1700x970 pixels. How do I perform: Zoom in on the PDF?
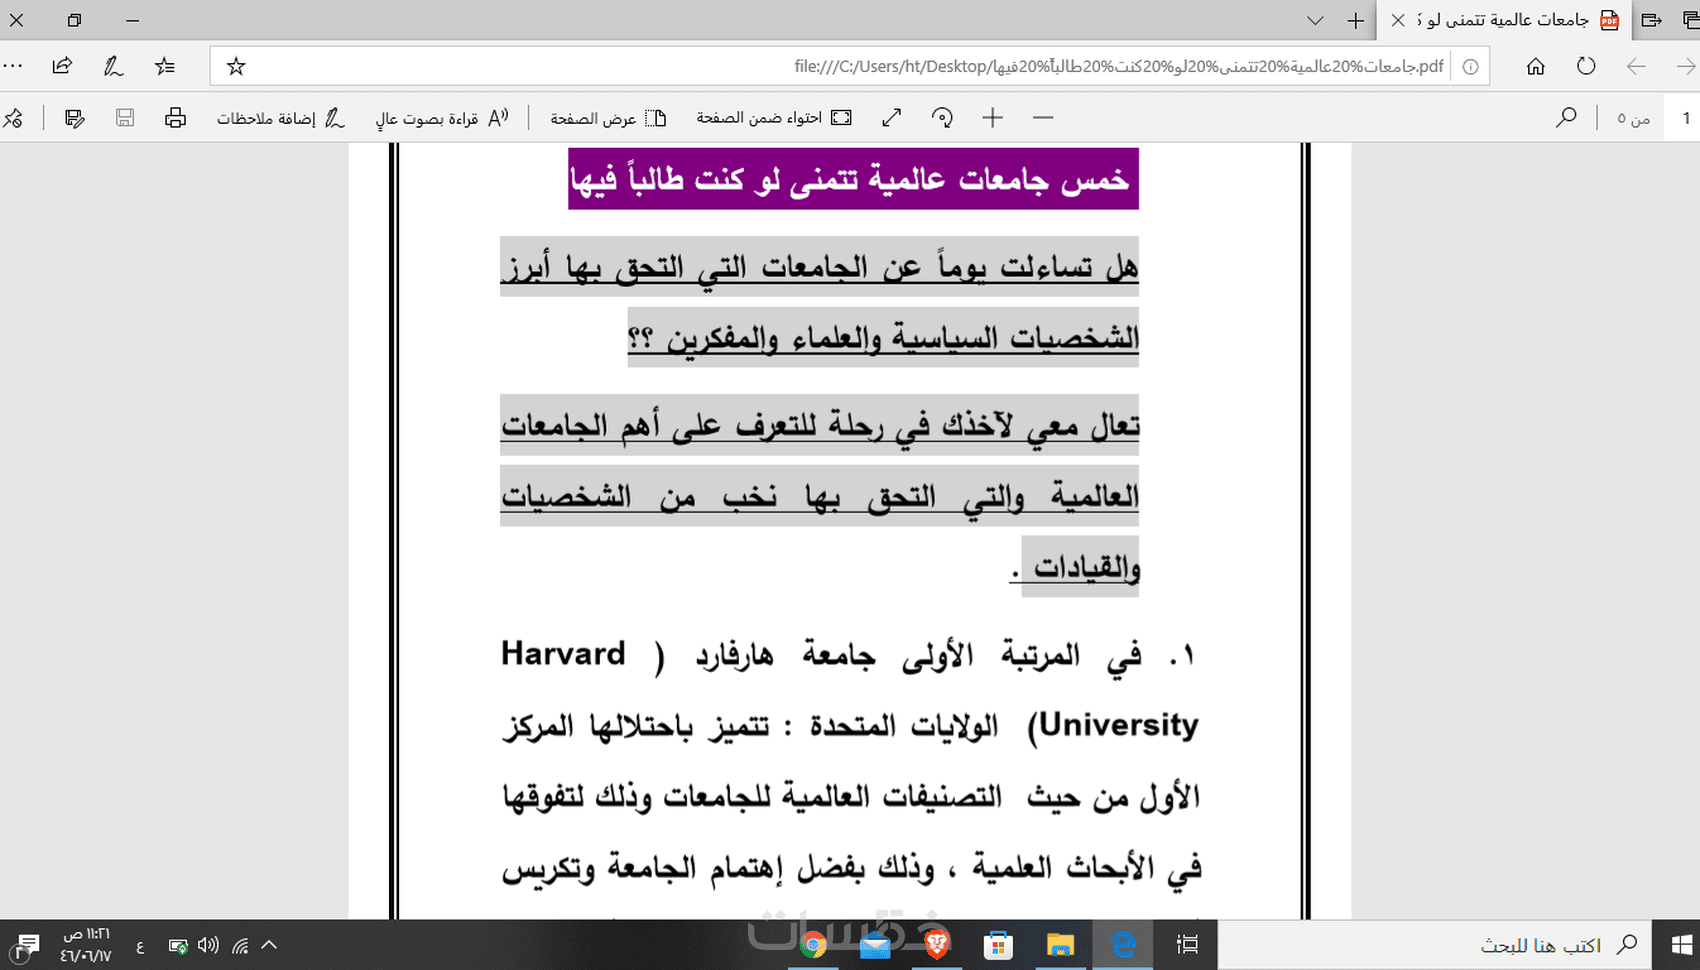pos(992,118)
